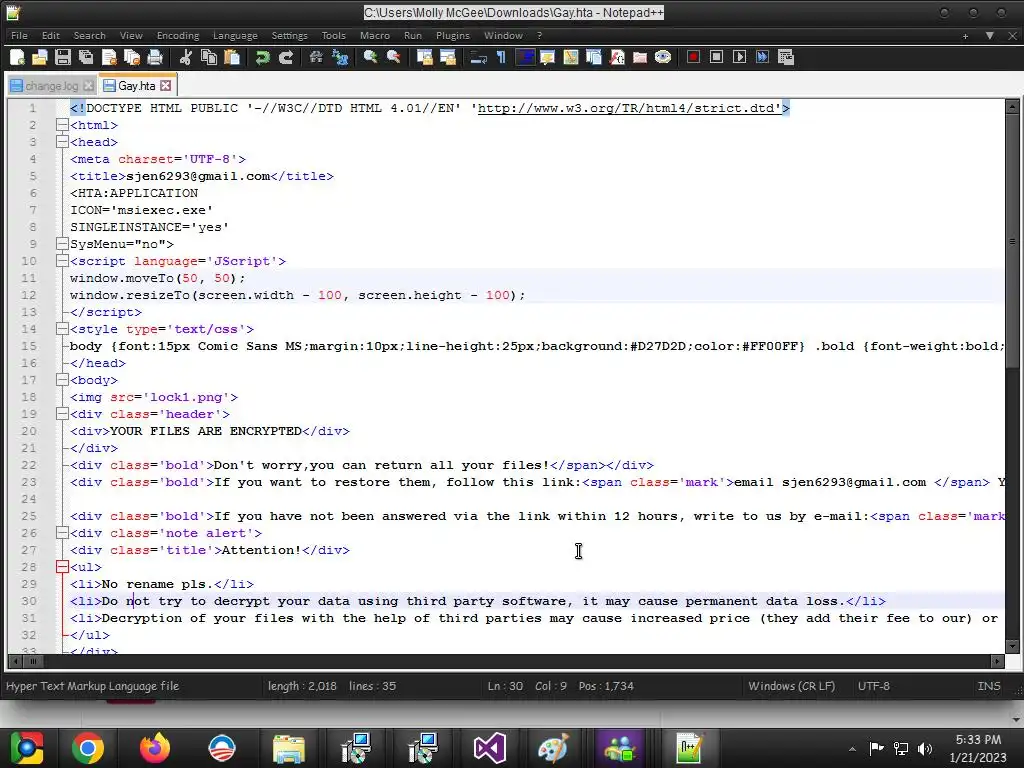1024x768 pixels.
Task: Open Visual Studio from the taskbar
Action: pos(489,748)
